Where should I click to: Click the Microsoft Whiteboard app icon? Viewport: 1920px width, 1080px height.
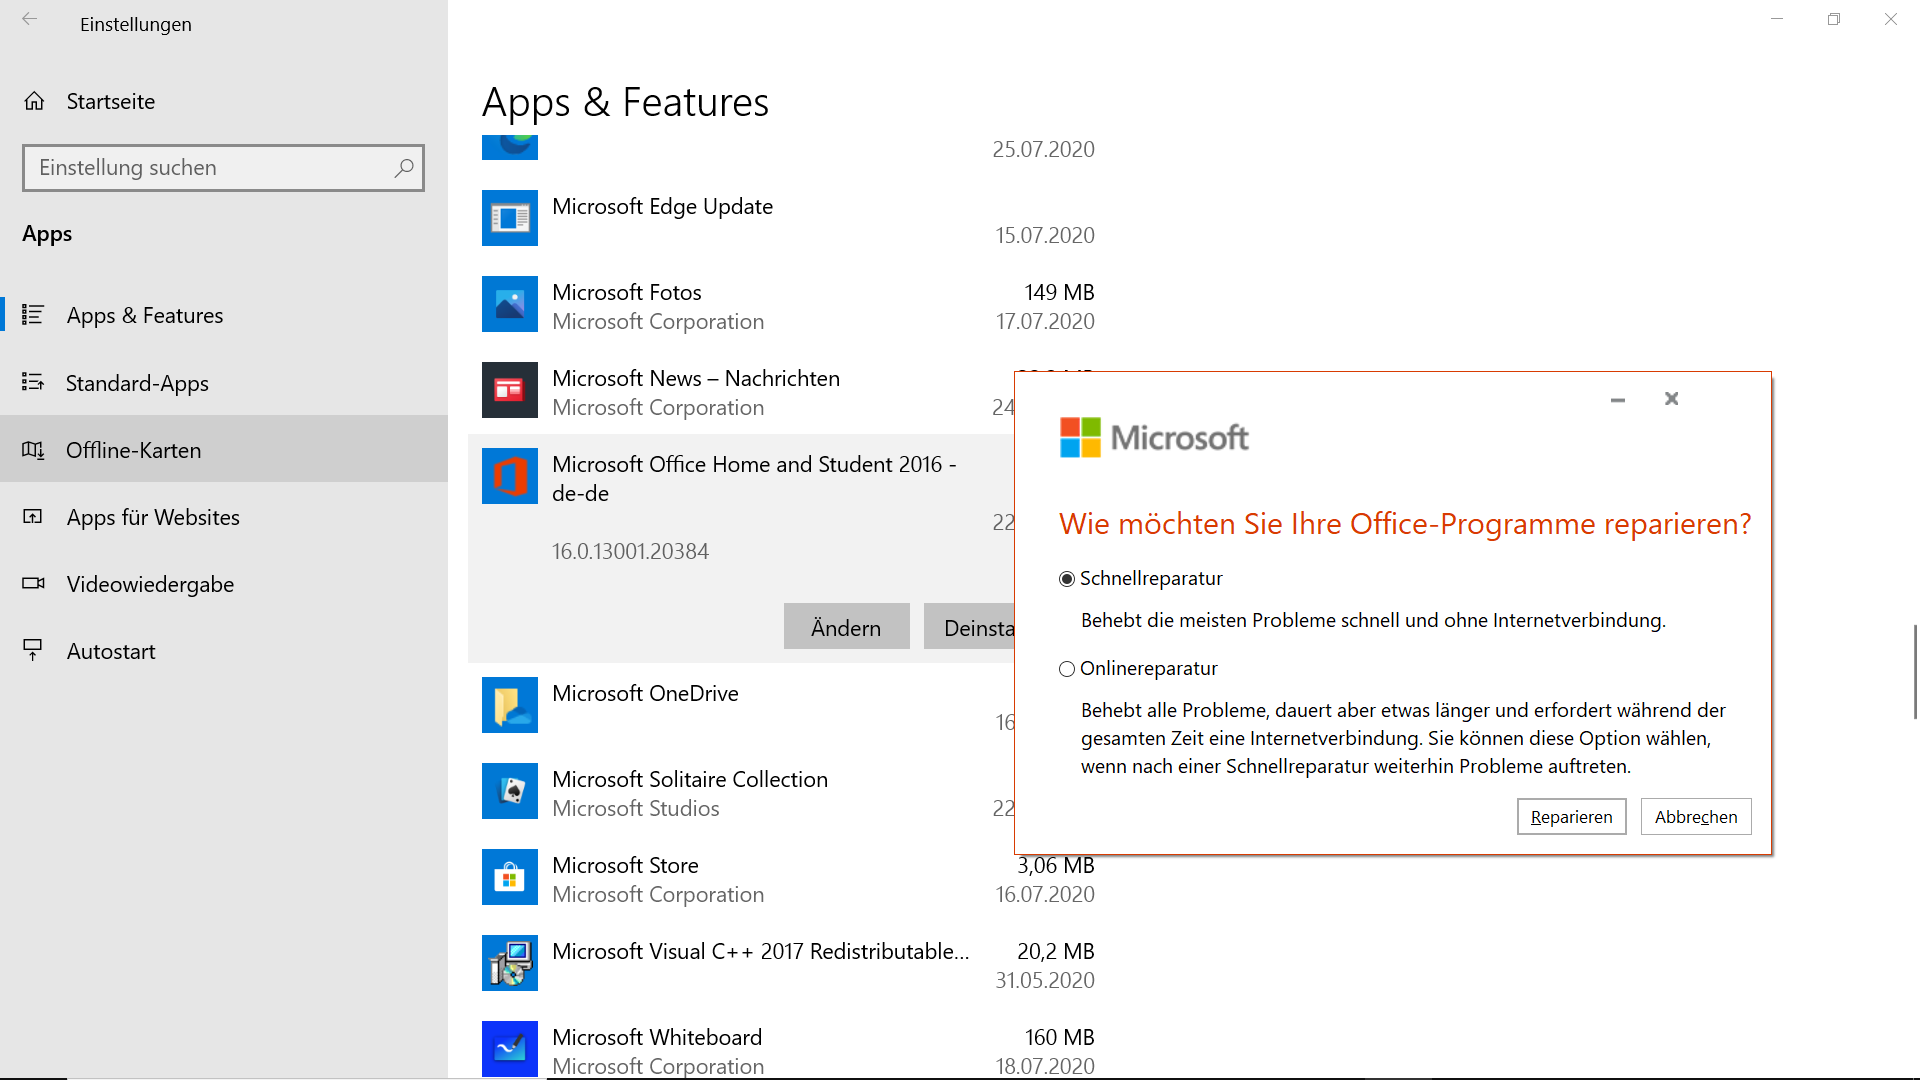510,1049
